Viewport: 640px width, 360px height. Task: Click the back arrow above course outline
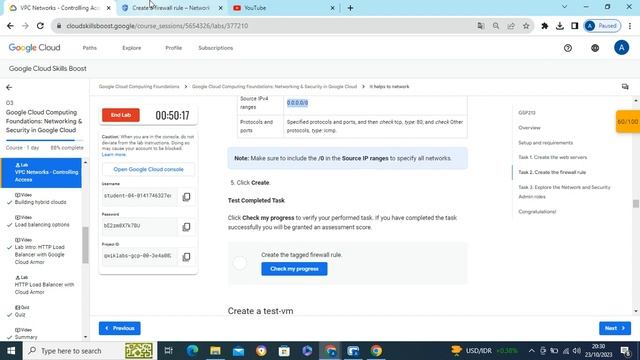coord(9,87)
